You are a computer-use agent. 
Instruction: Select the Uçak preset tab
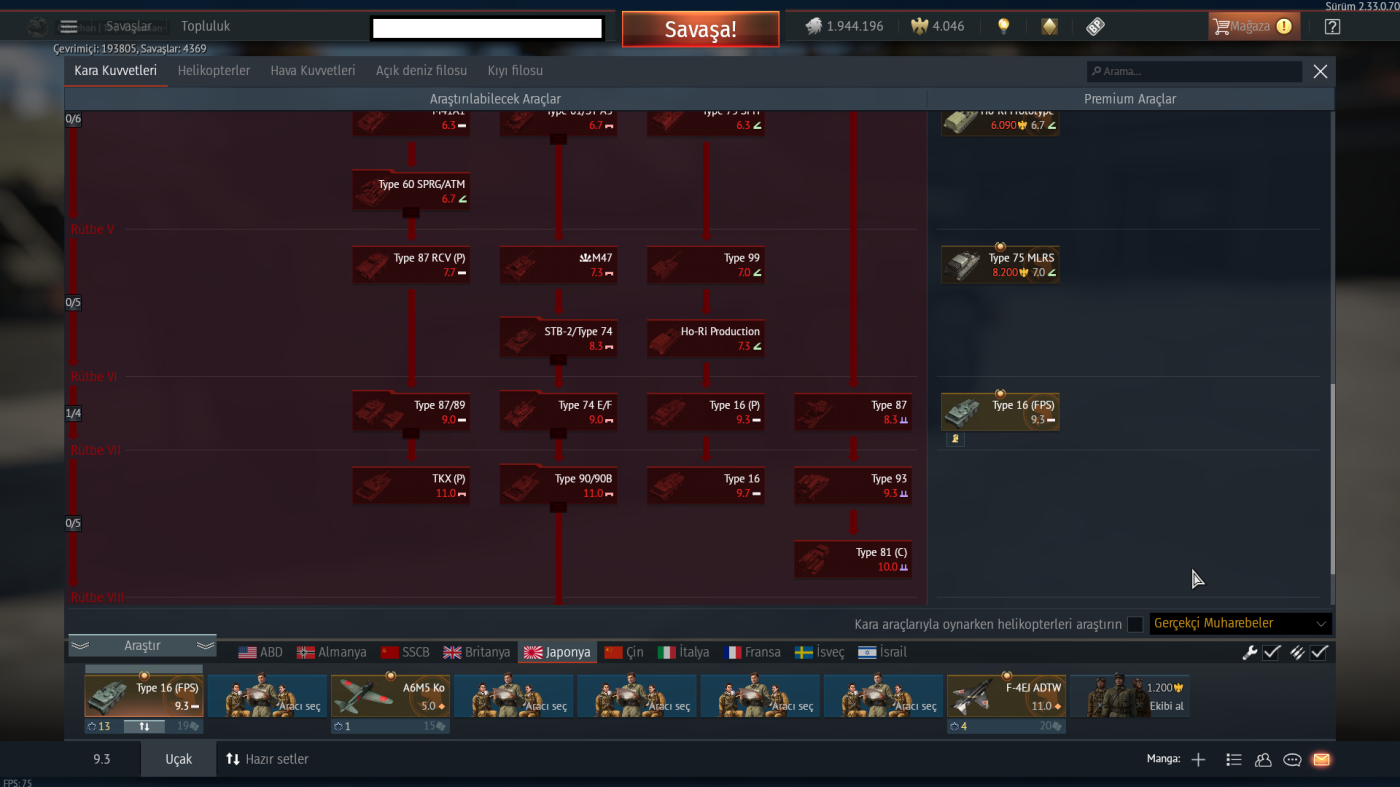[179, 759]
